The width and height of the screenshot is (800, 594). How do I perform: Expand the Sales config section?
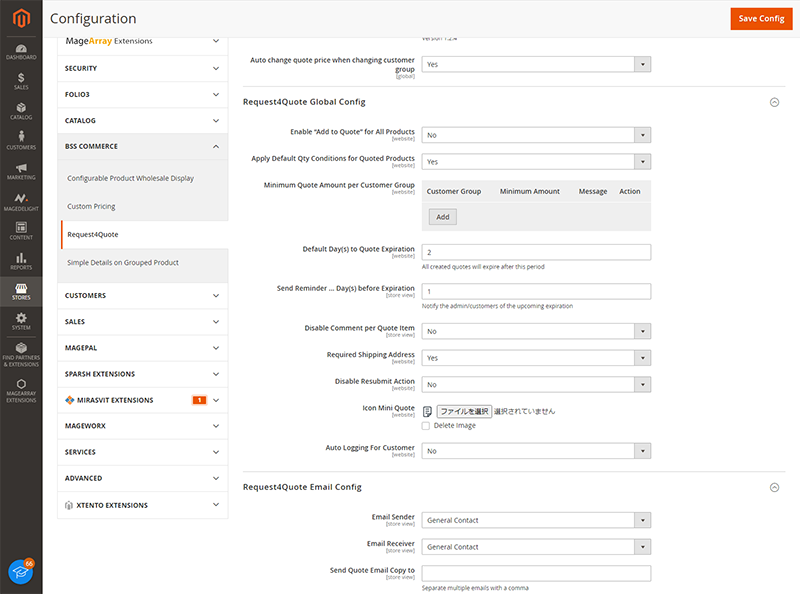(143, 321)
